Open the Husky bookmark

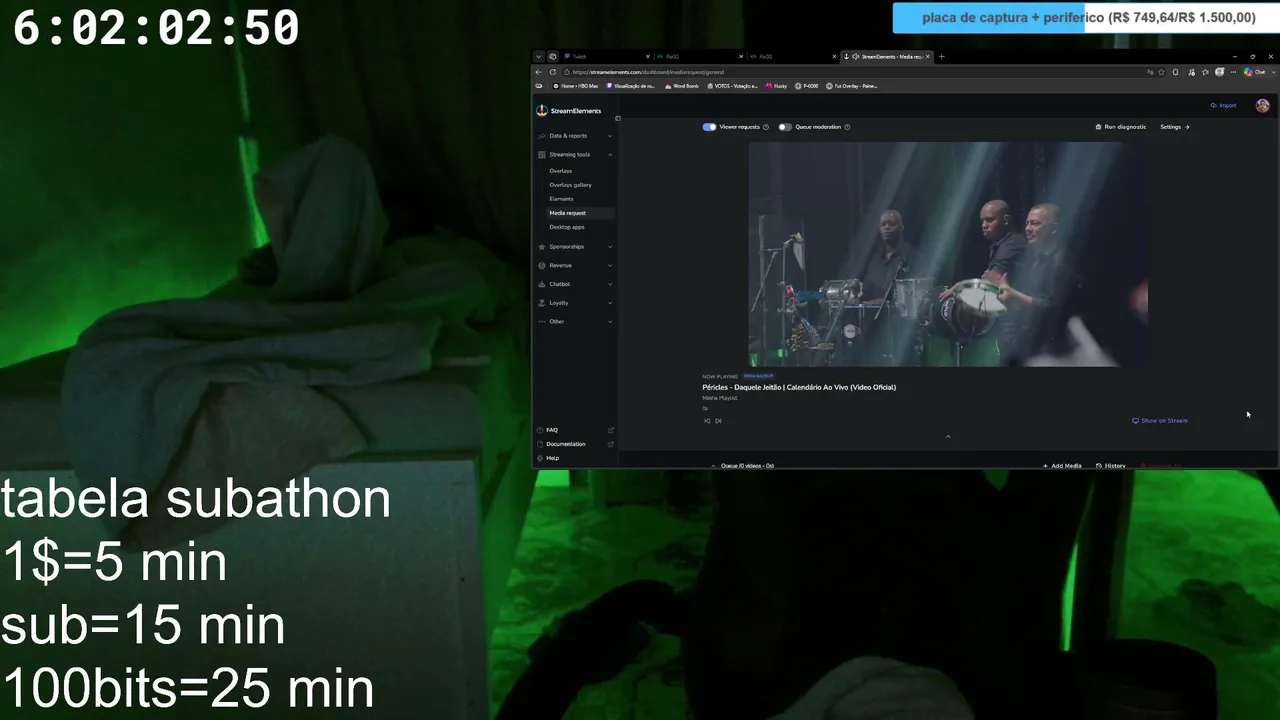tap(777, 86)
